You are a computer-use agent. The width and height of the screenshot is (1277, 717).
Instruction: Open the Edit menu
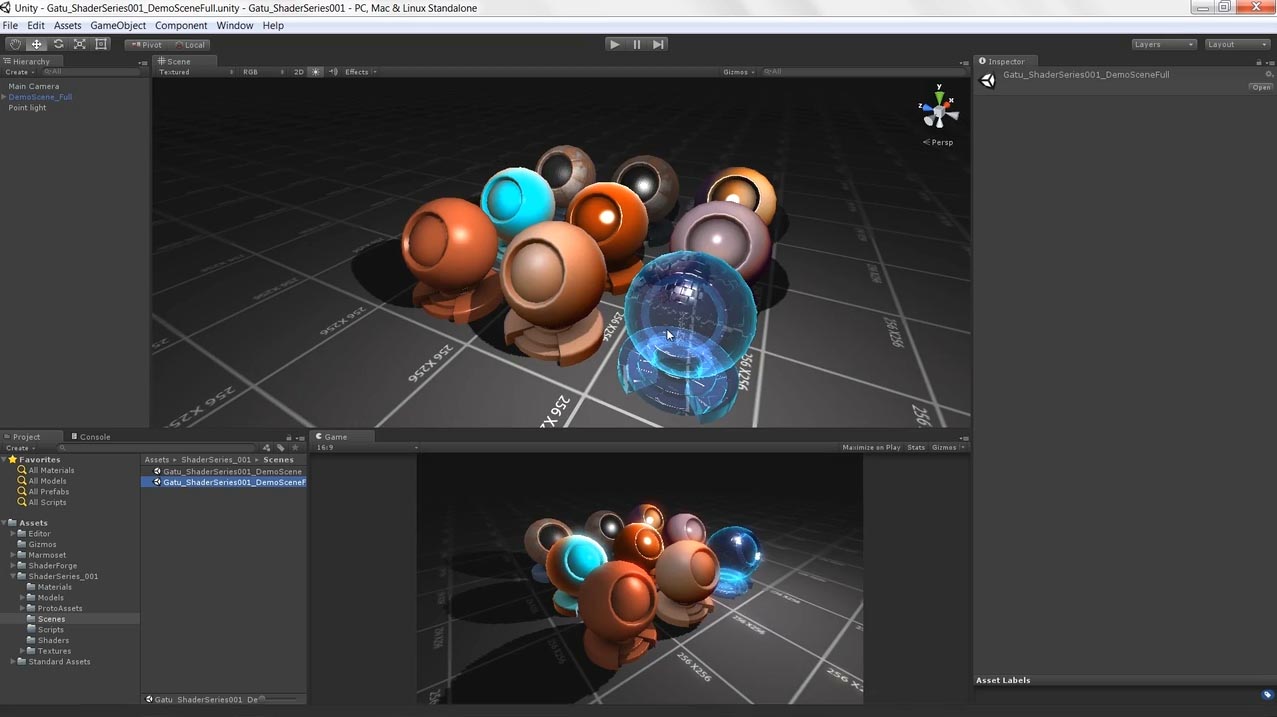click(x=36, y=26)
